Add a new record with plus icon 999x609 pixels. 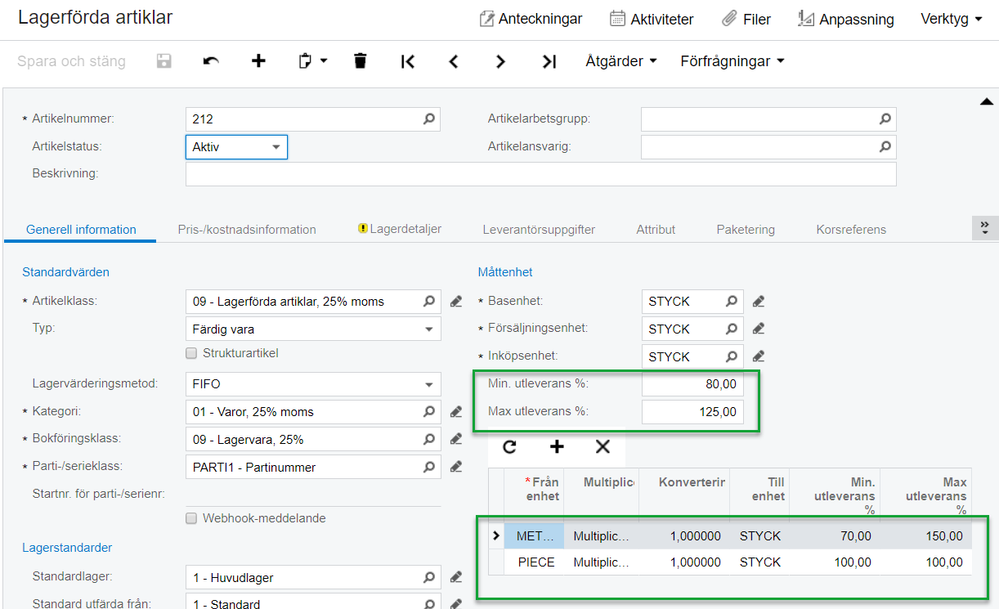coord(258,61)
